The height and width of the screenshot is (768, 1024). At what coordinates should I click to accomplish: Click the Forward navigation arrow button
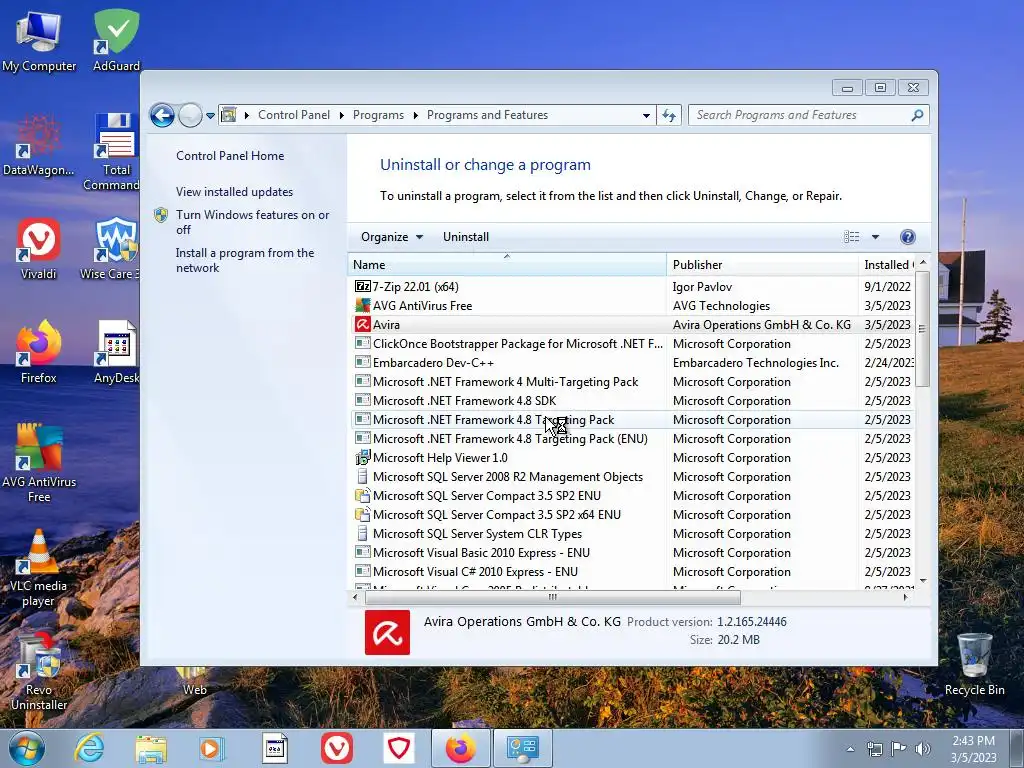(190, 116)
